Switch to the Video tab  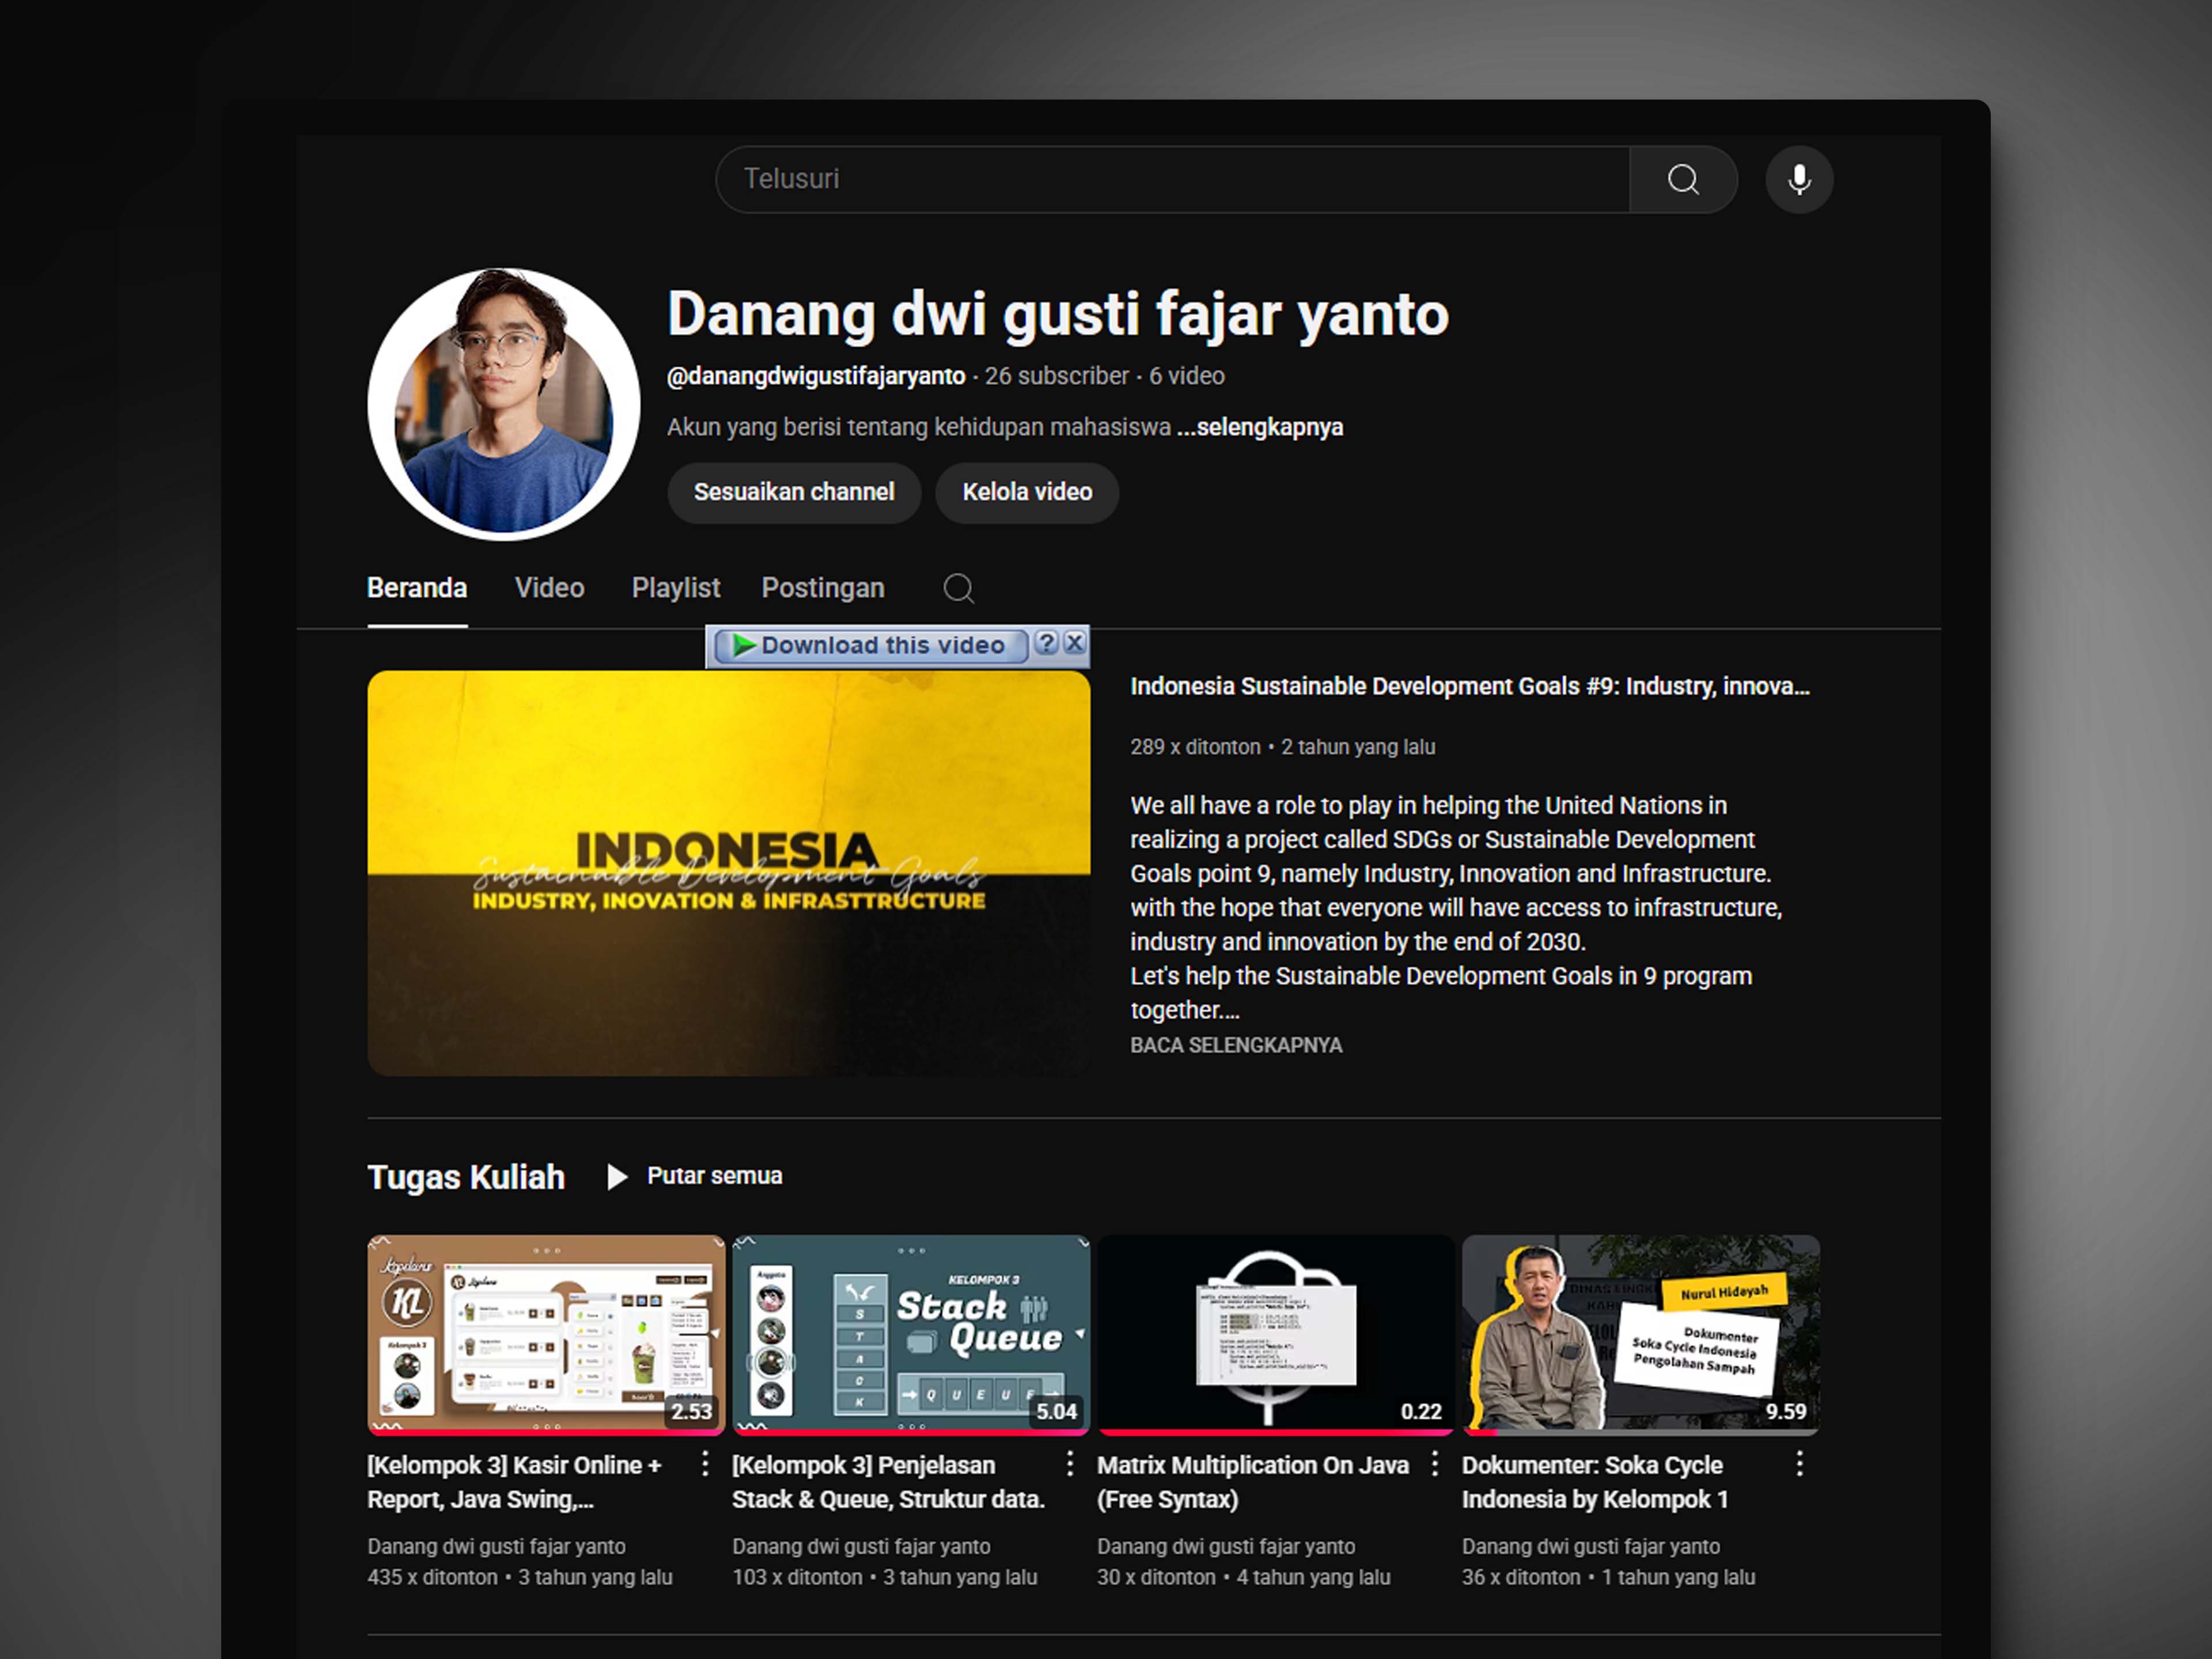click(x=549, y=588)
